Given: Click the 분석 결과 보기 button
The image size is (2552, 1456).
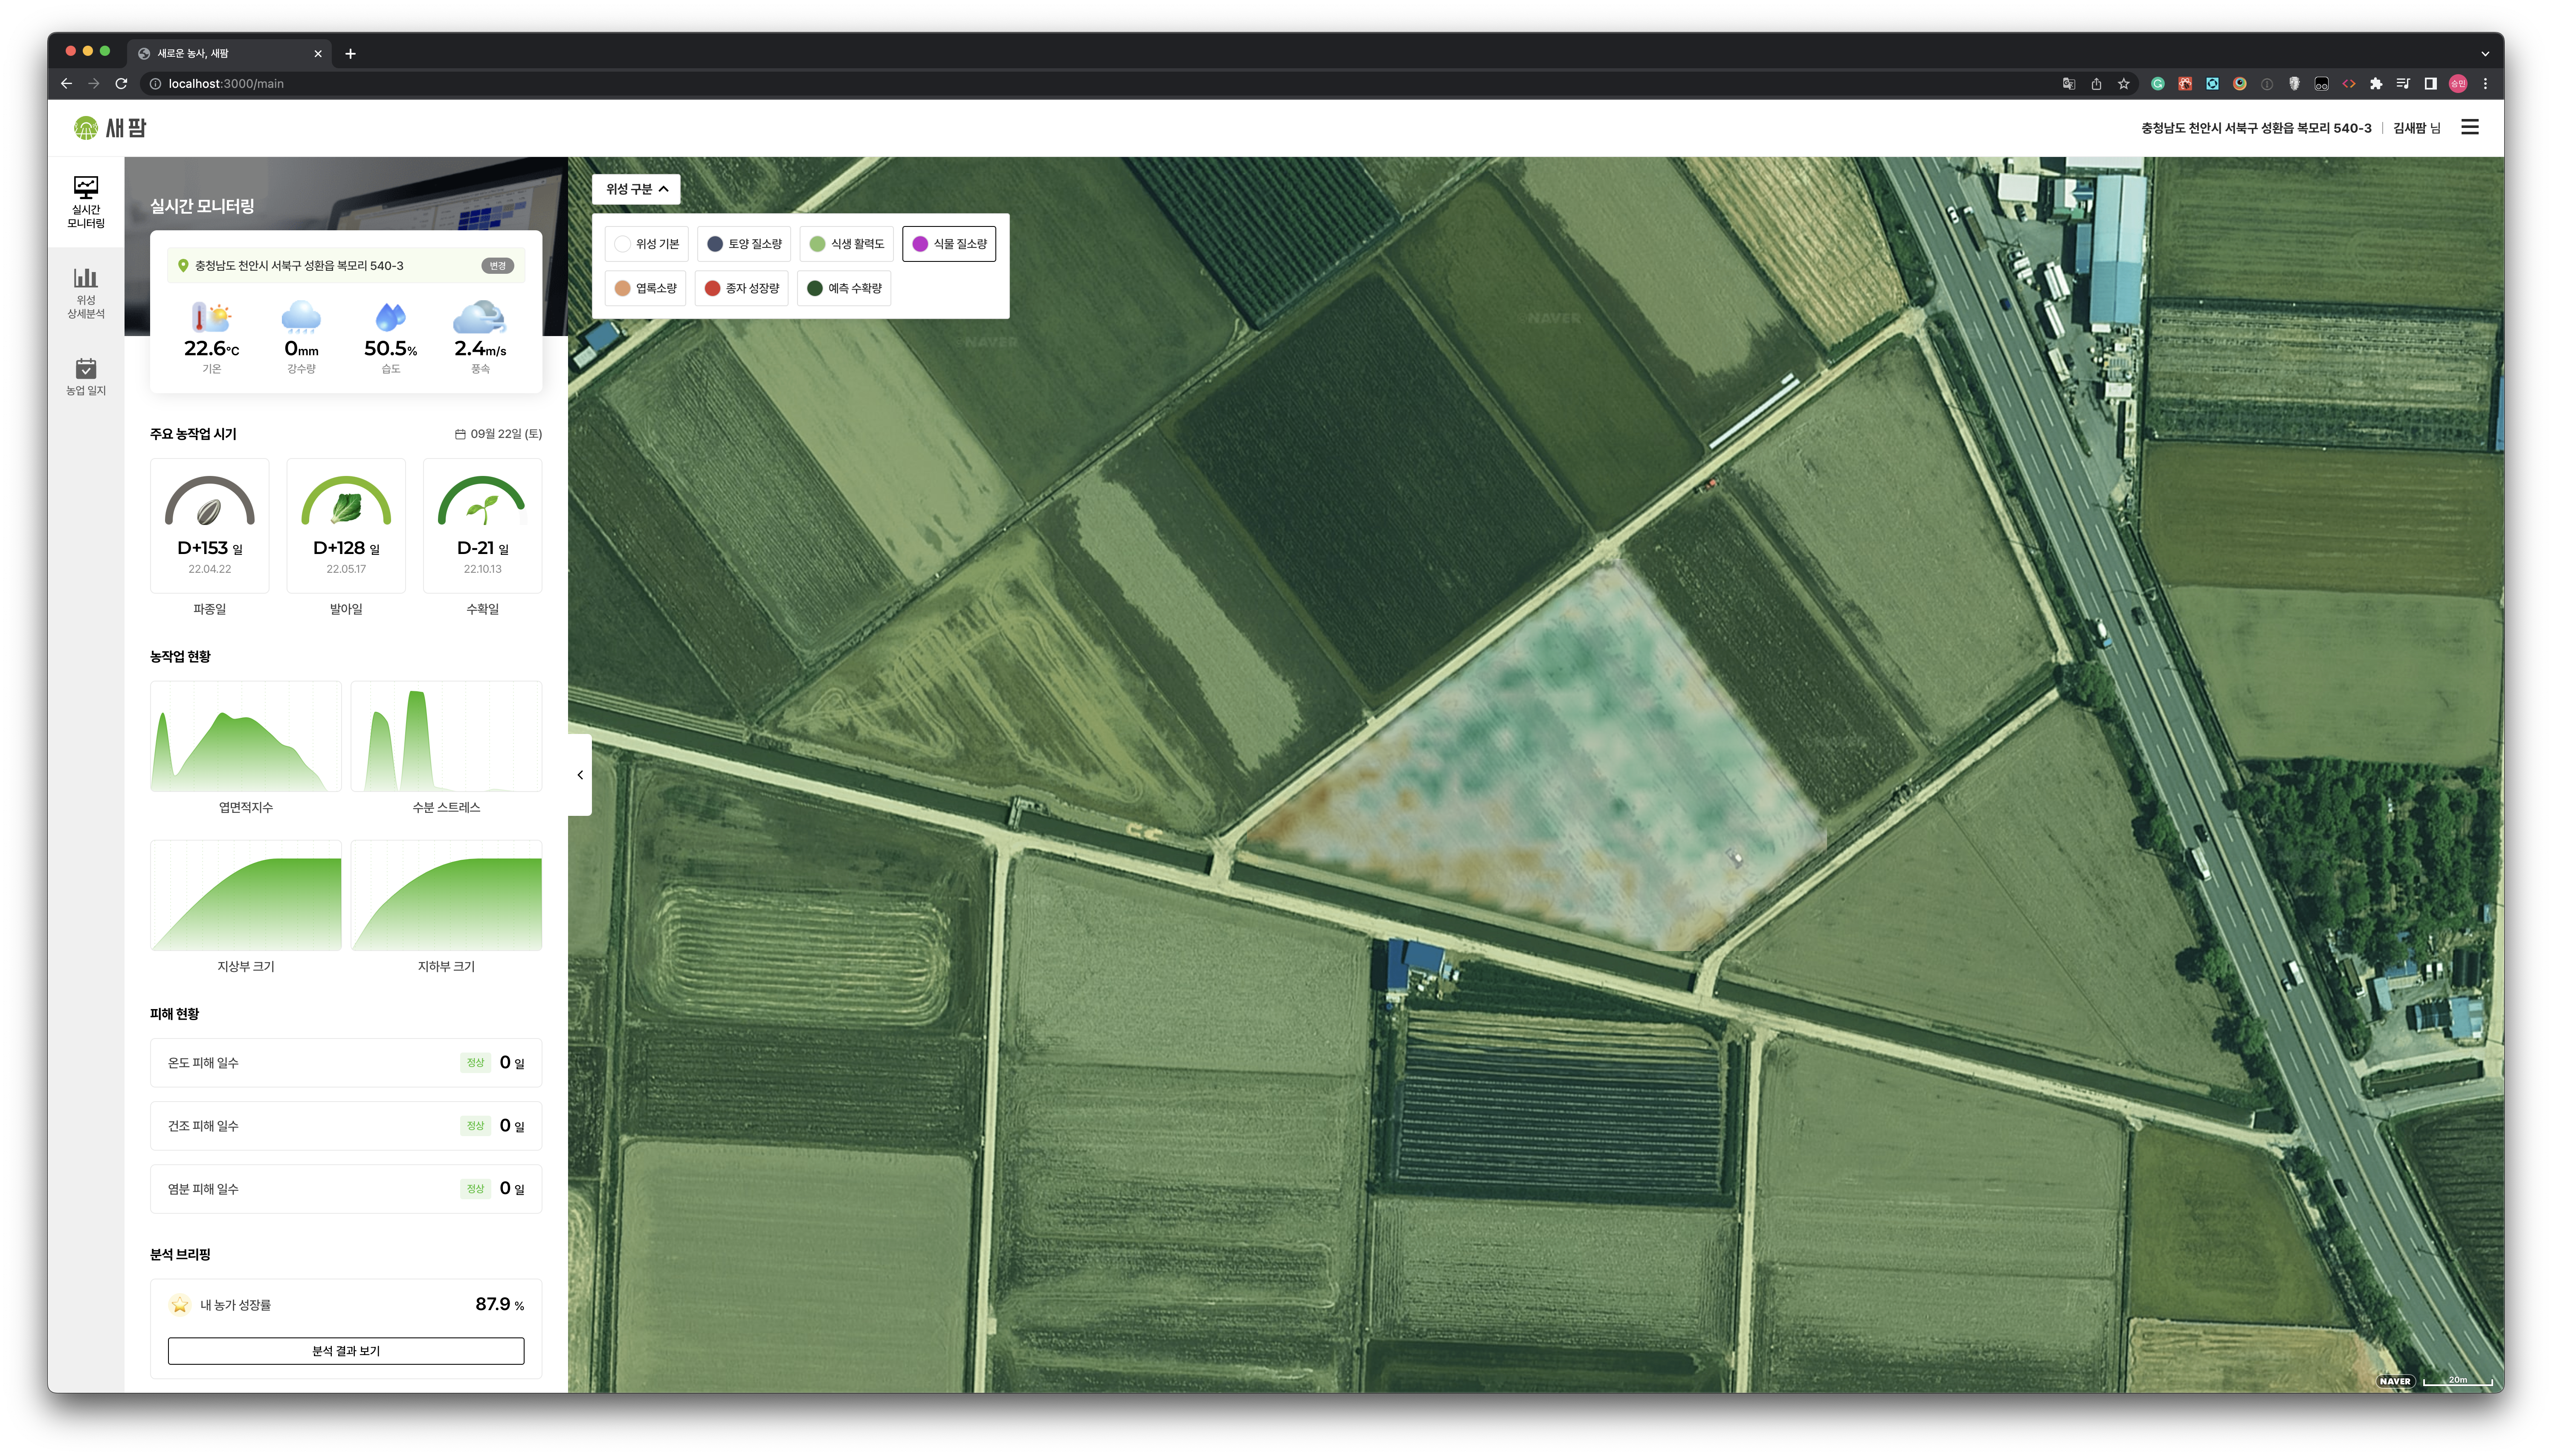Looking at the screenshot, I should point(345,1351).
